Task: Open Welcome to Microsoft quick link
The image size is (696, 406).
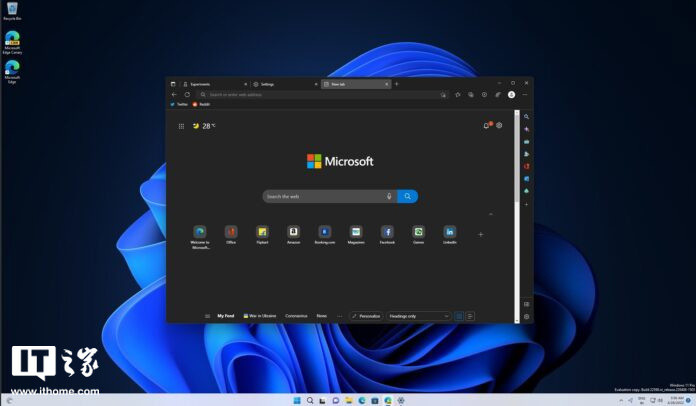Action: tap(200, 237)
